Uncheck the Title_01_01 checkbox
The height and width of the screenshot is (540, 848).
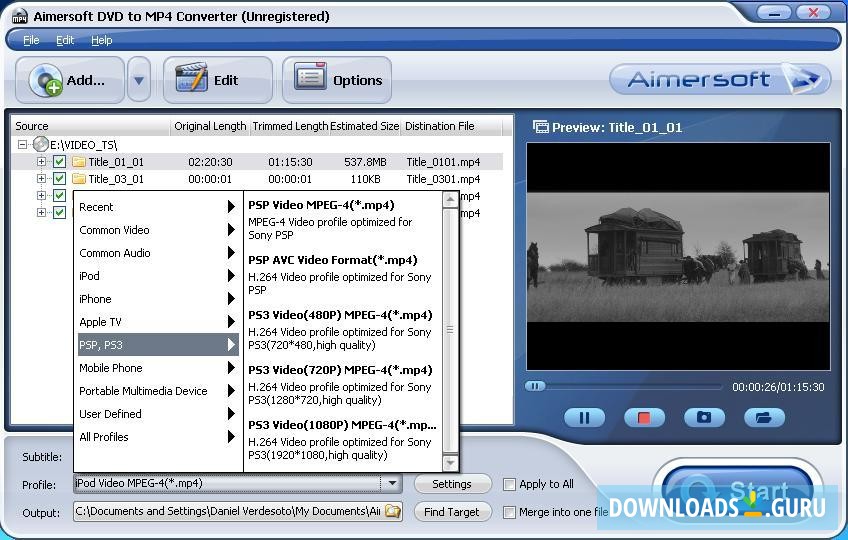[x=59, y=162]
